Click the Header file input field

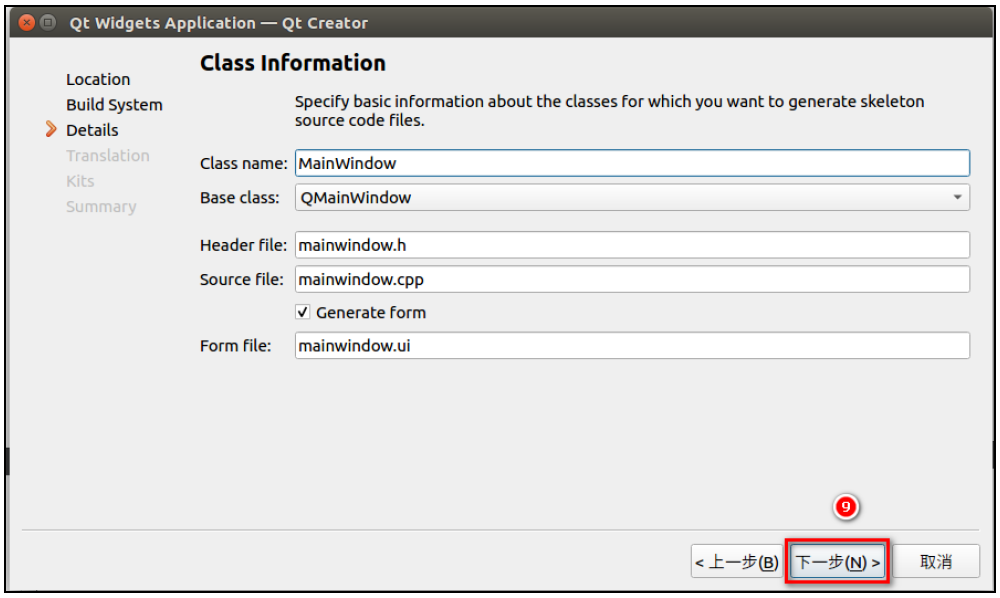point(632,245)
